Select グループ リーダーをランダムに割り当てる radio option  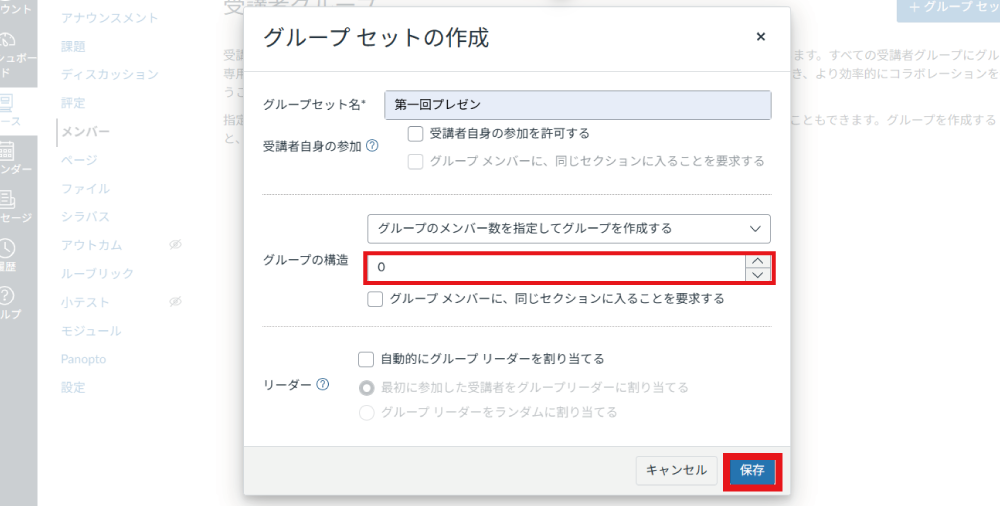pos(367,412)
